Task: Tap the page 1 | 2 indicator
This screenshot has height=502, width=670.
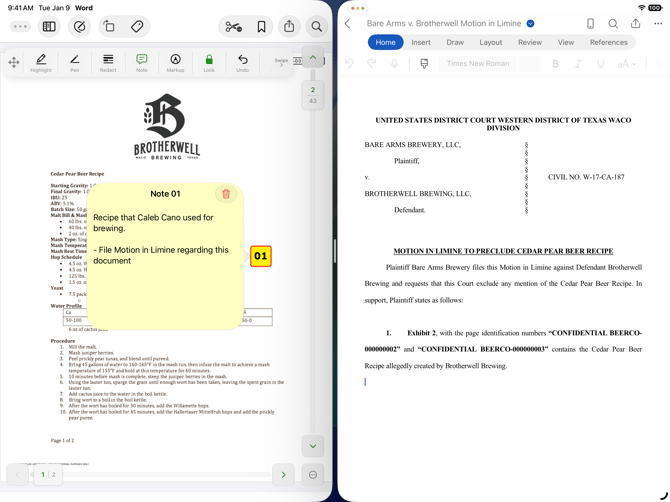Action: click(48, 475)
